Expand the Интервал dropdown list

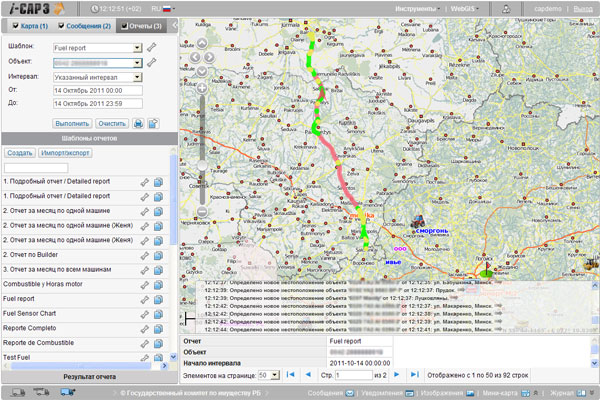[136, 77]
